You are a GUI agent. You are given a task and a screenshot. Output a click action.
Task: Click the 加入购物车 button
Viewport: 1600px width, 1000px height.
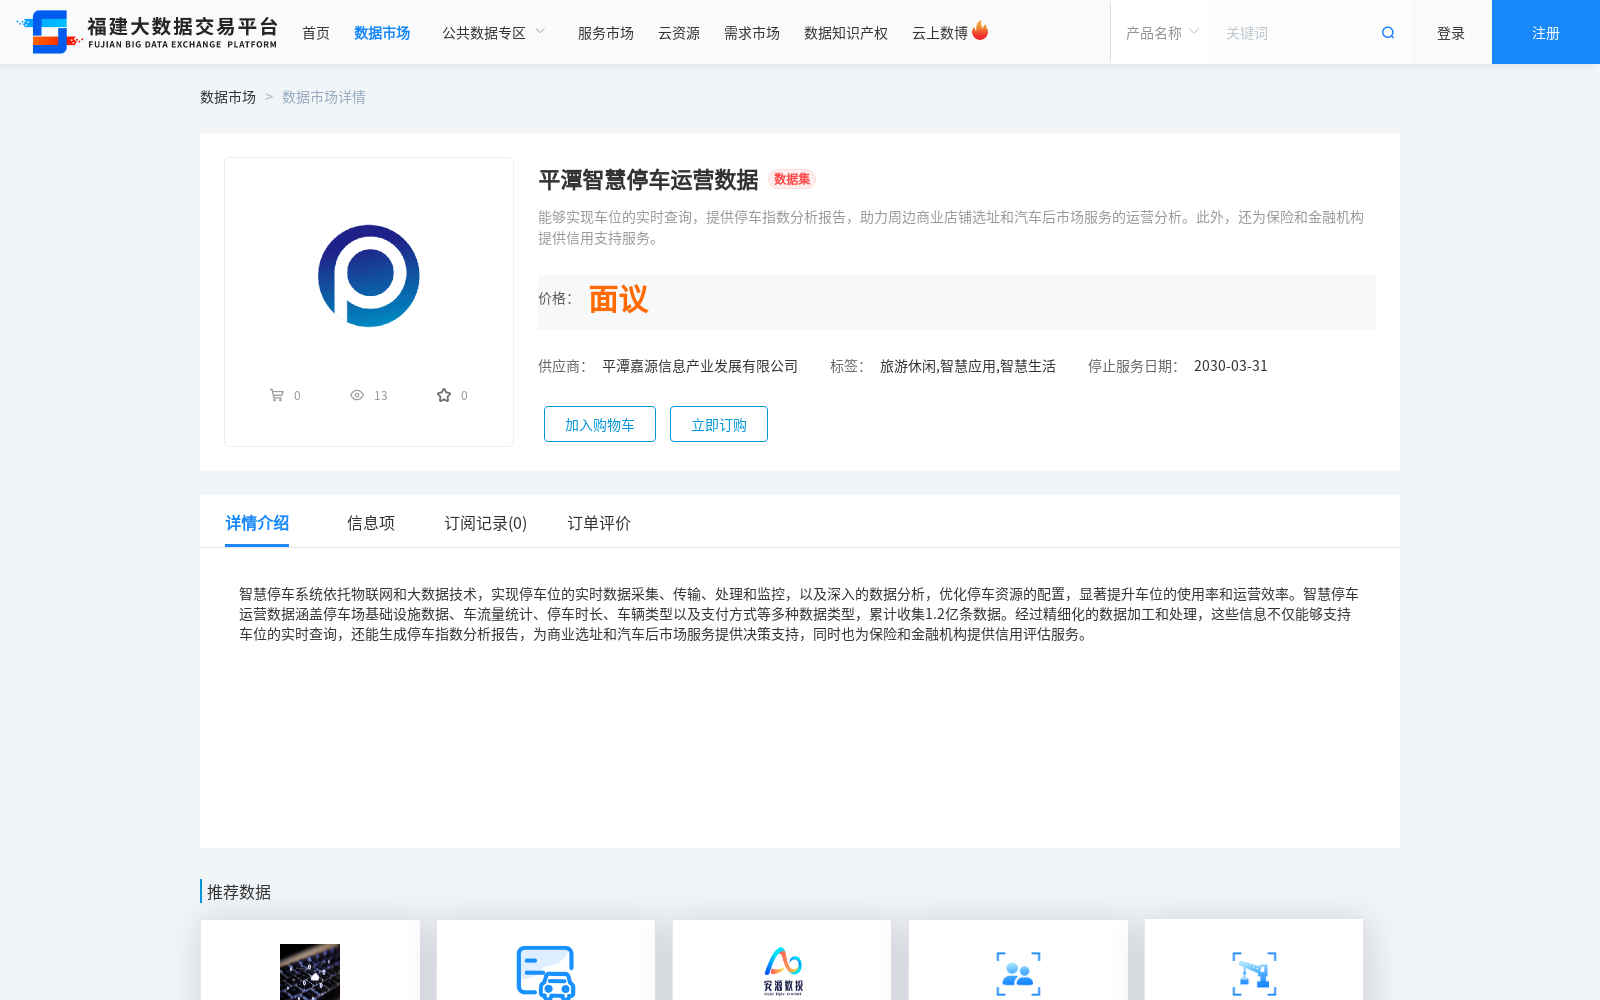click(600, 424)
